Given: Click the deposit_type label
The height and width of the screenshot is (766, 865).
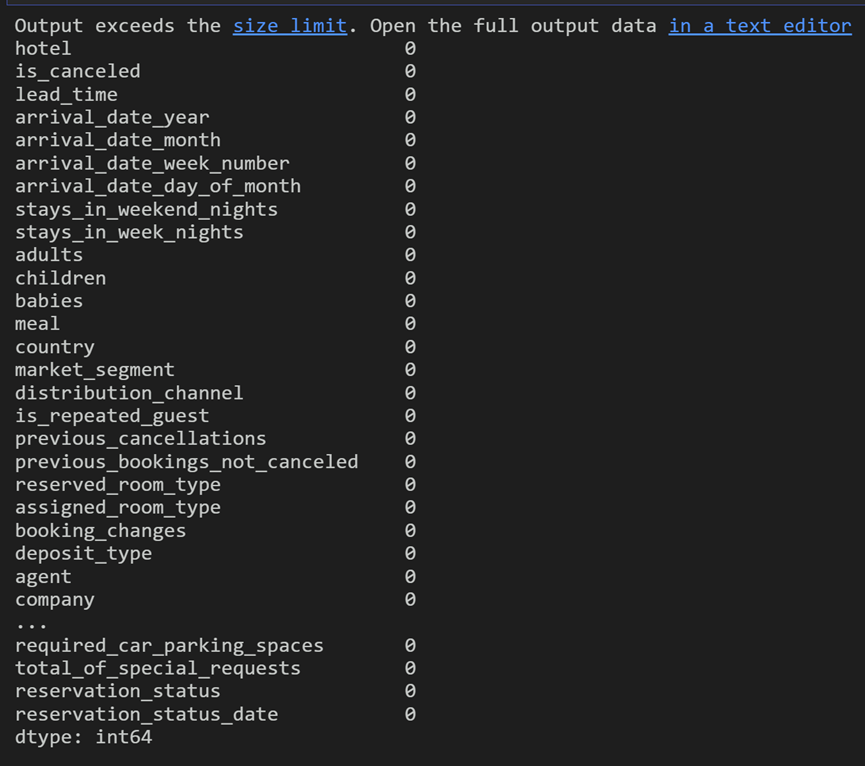Looking at the screenshot, I should pos(83,554).
